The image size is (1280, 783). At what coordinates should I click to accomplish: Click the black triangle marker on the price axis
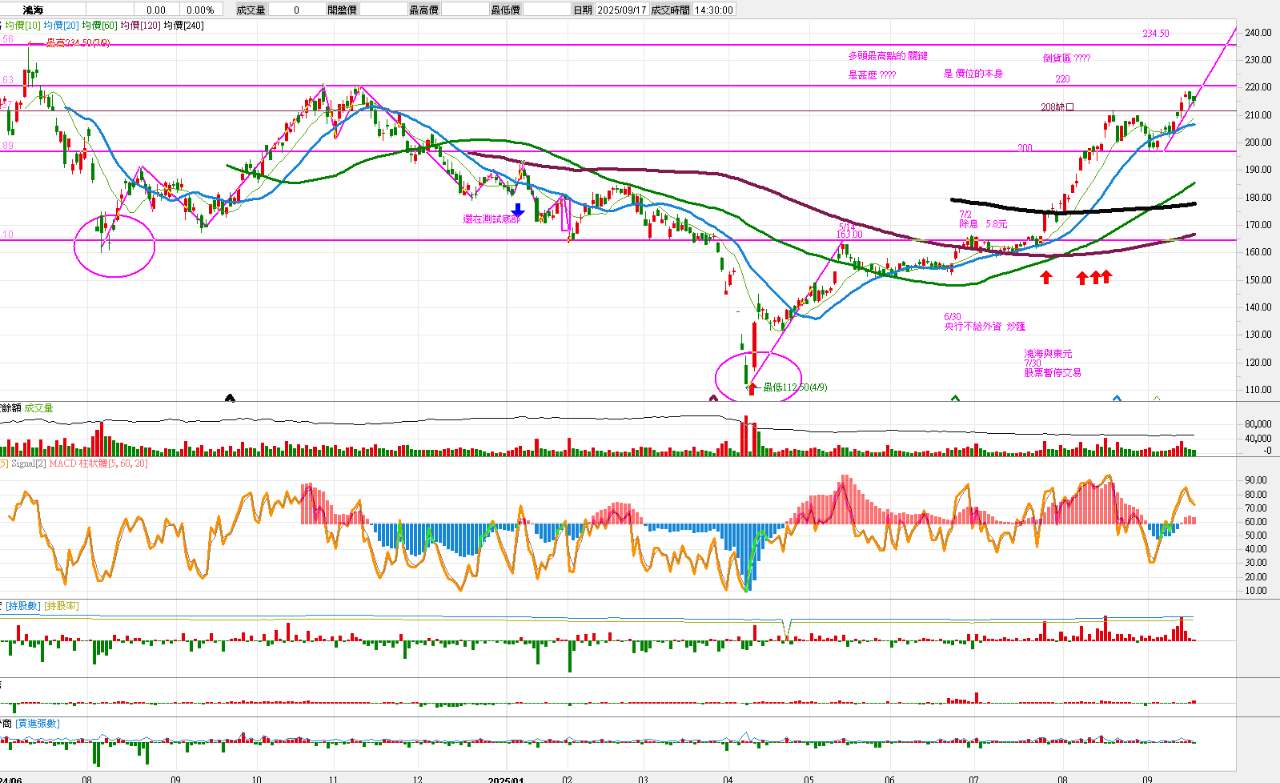point(231,398)
